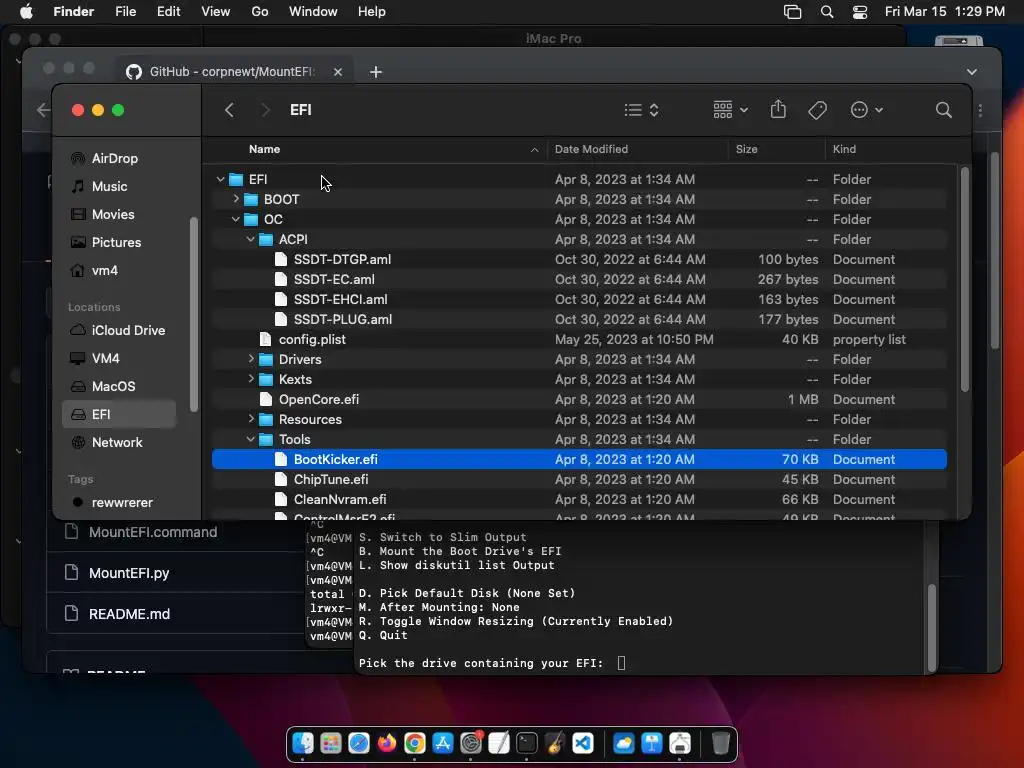1024x768 pixels.
Task: Click the Finder file list scrollbar
Action: pos(965,280)
